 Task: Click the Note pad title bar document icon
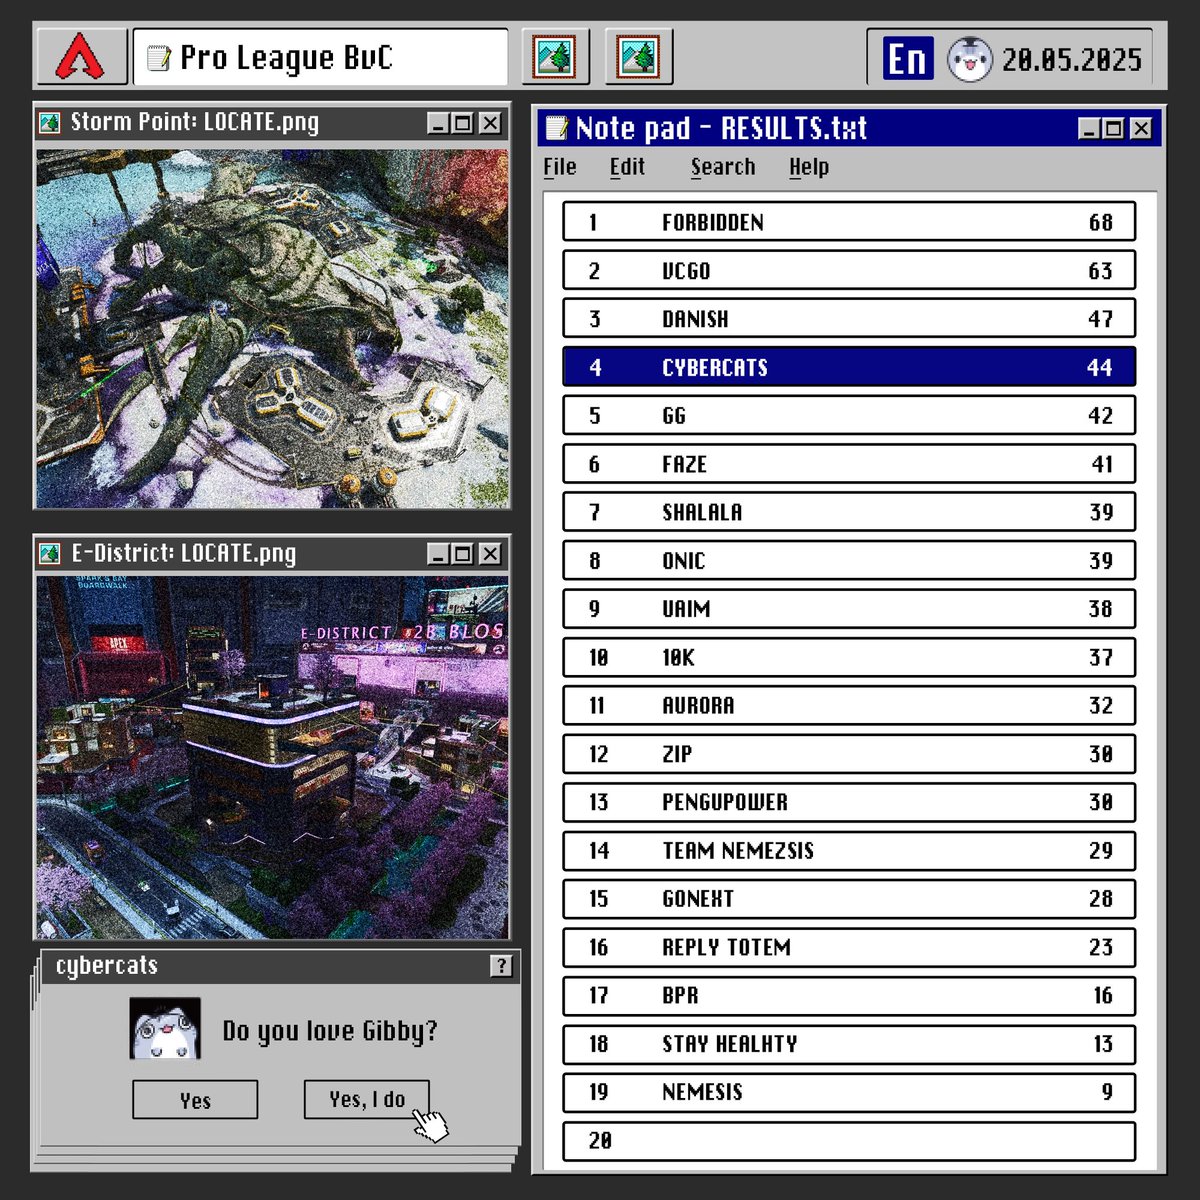(x=556, y=128)
